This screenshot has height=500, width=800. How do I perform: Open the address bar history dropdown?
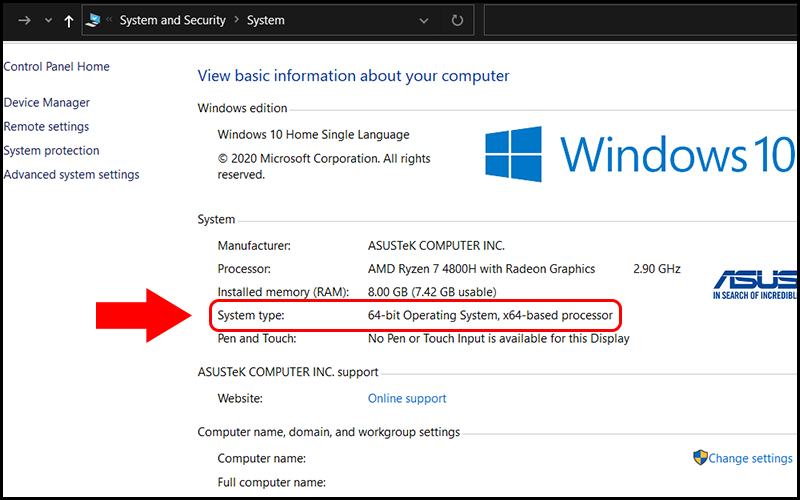[424, 20]
